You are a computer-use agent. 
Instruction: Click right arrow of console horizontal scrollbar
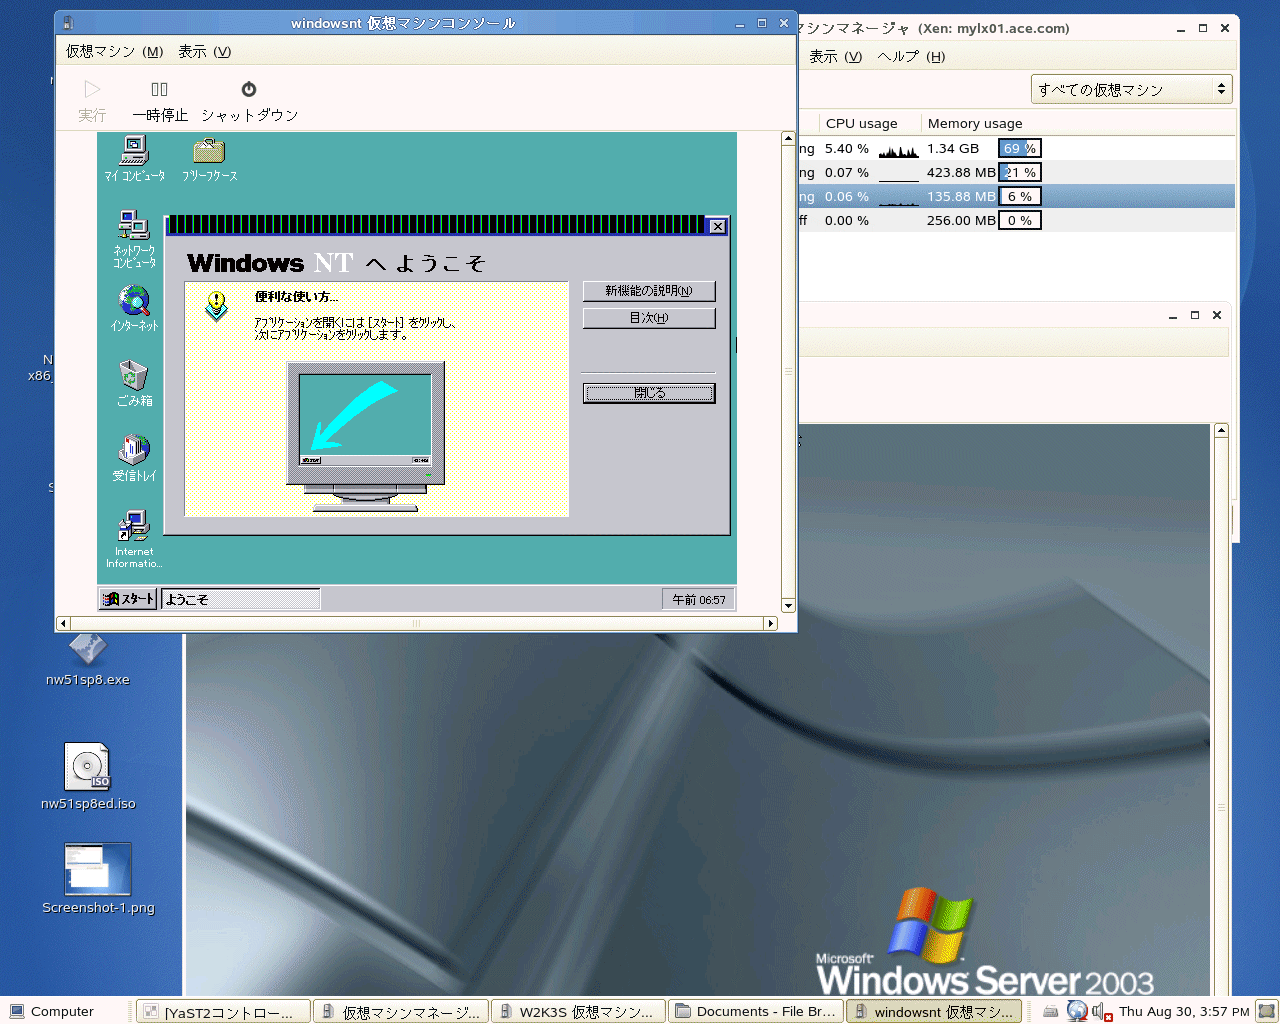(770, 623)
